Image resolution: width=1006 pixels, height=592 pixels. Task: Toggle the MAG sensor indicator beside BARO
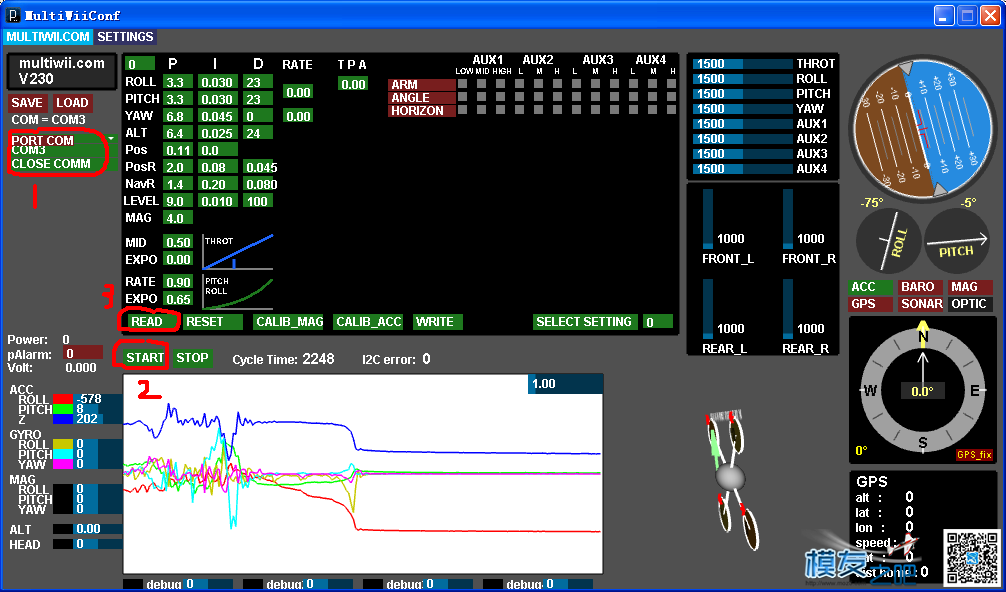970,287
